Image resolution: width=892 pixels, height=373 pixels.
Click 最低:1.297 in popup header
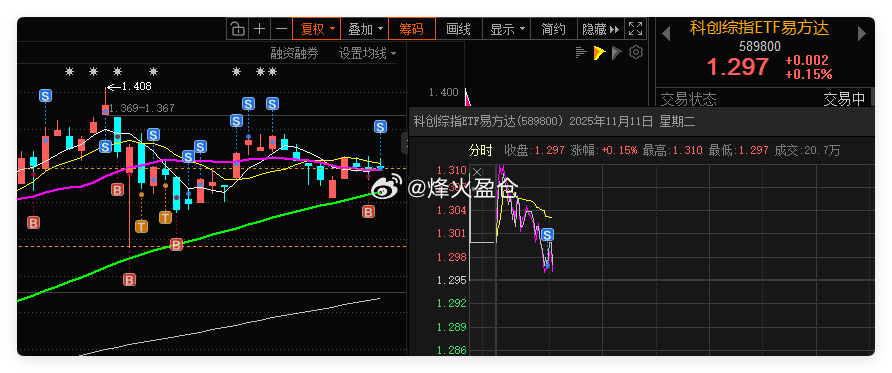(739, 150)
